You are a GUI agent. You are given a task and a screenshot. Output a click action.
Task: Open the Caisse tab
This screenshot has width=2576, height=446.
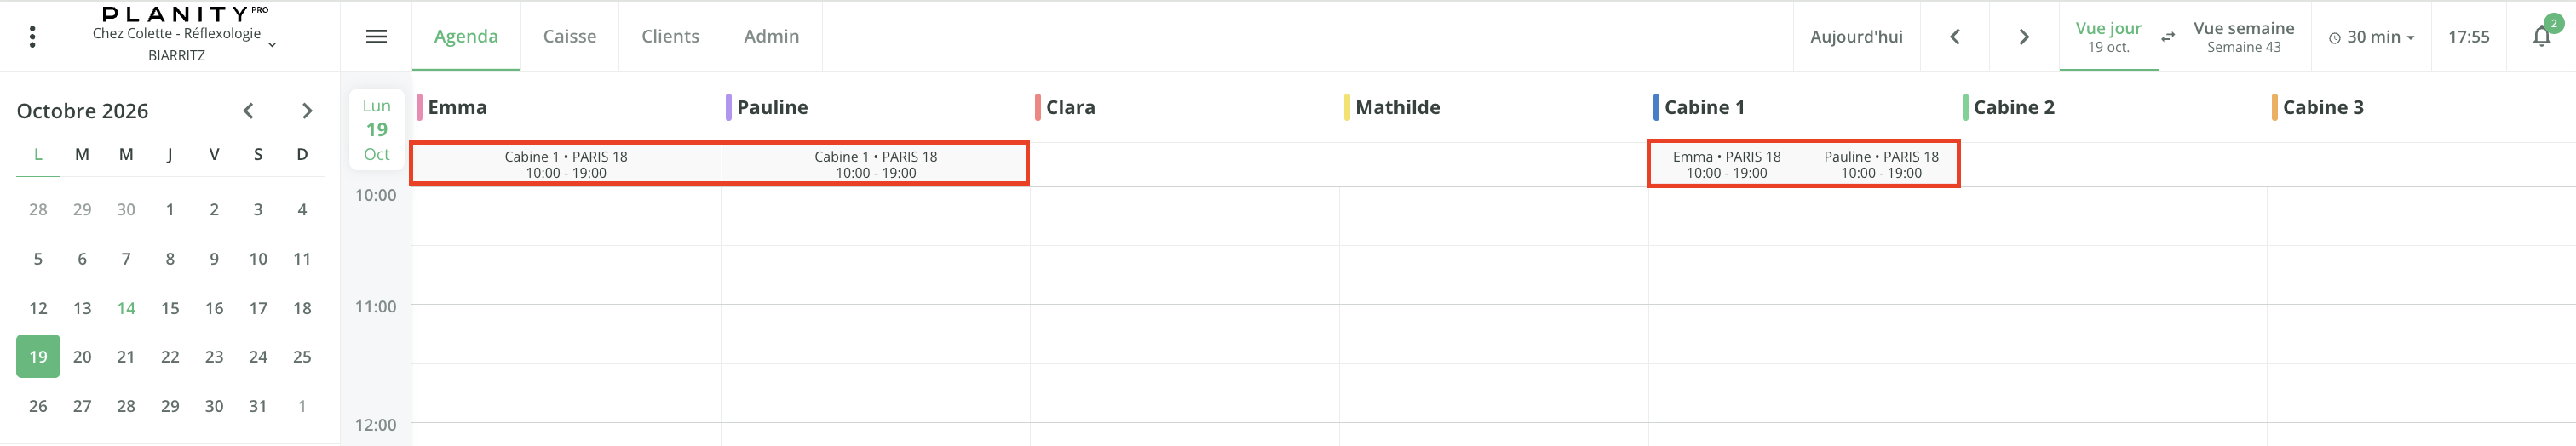point(569,37)
